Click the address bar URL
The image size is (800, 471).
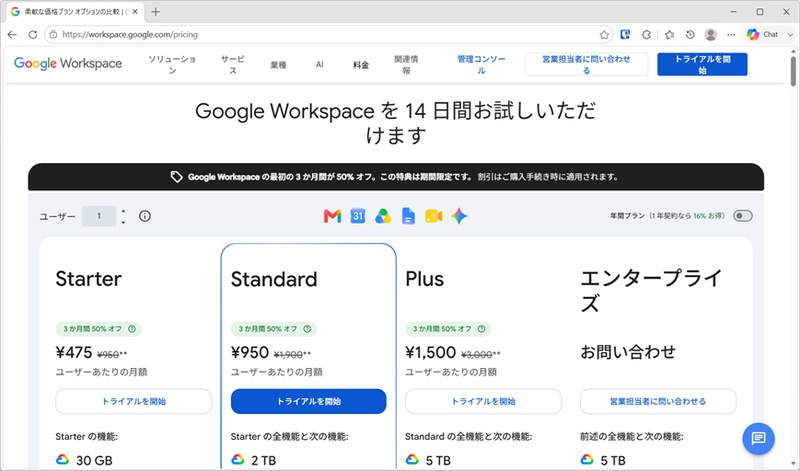(130, 35)
